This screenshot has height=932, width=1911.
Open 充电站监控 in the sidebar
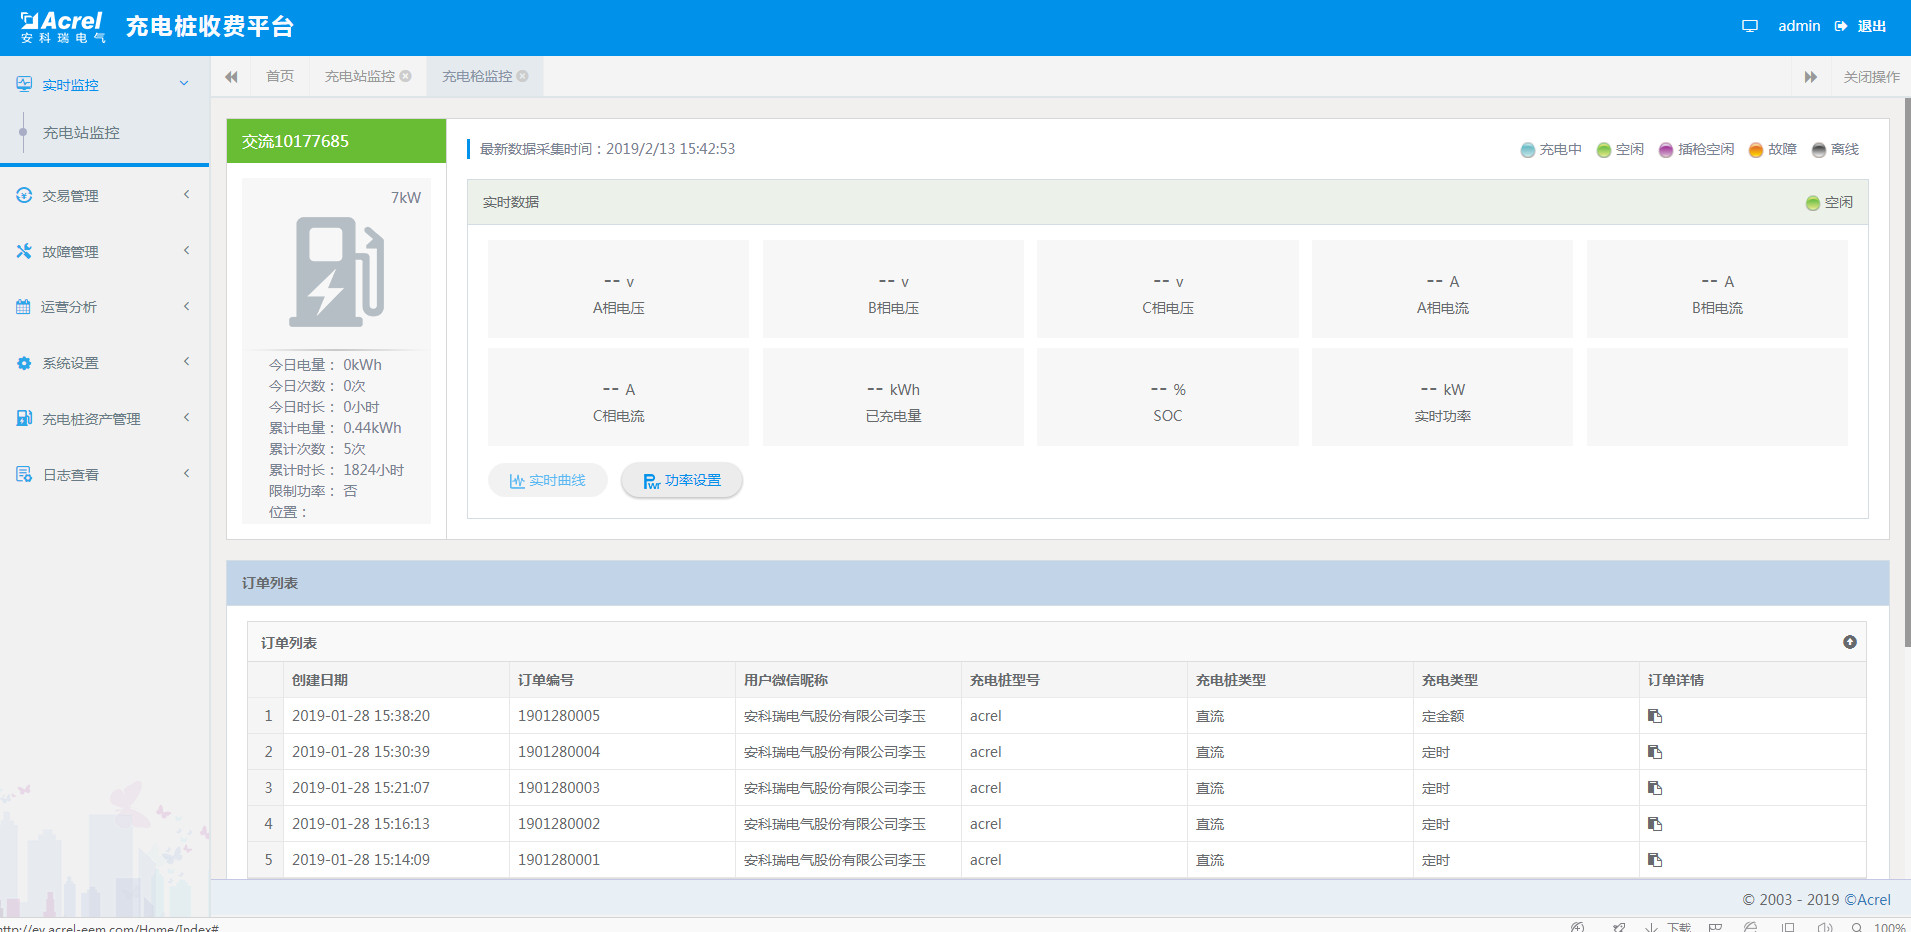pyautogui.click(x=81, y=133)
